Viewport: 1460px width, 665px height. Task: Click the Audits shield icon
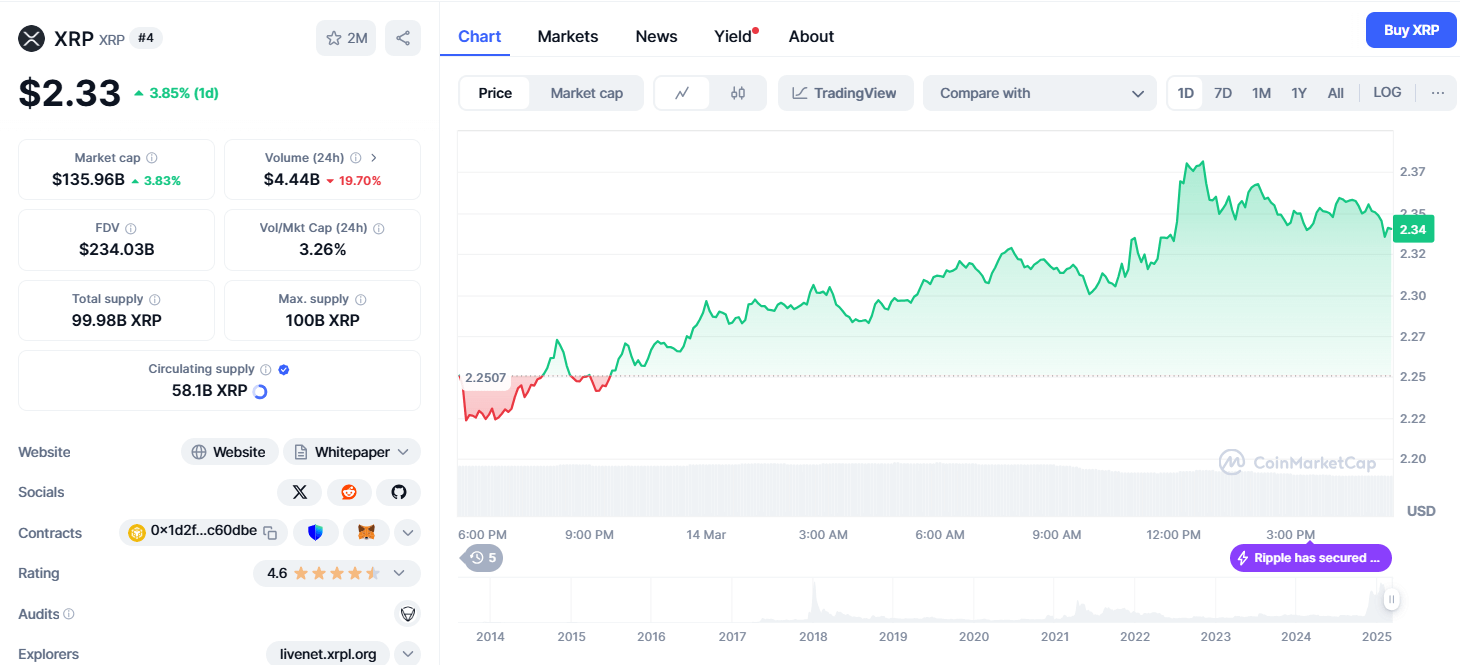click(x=407, y=613)
